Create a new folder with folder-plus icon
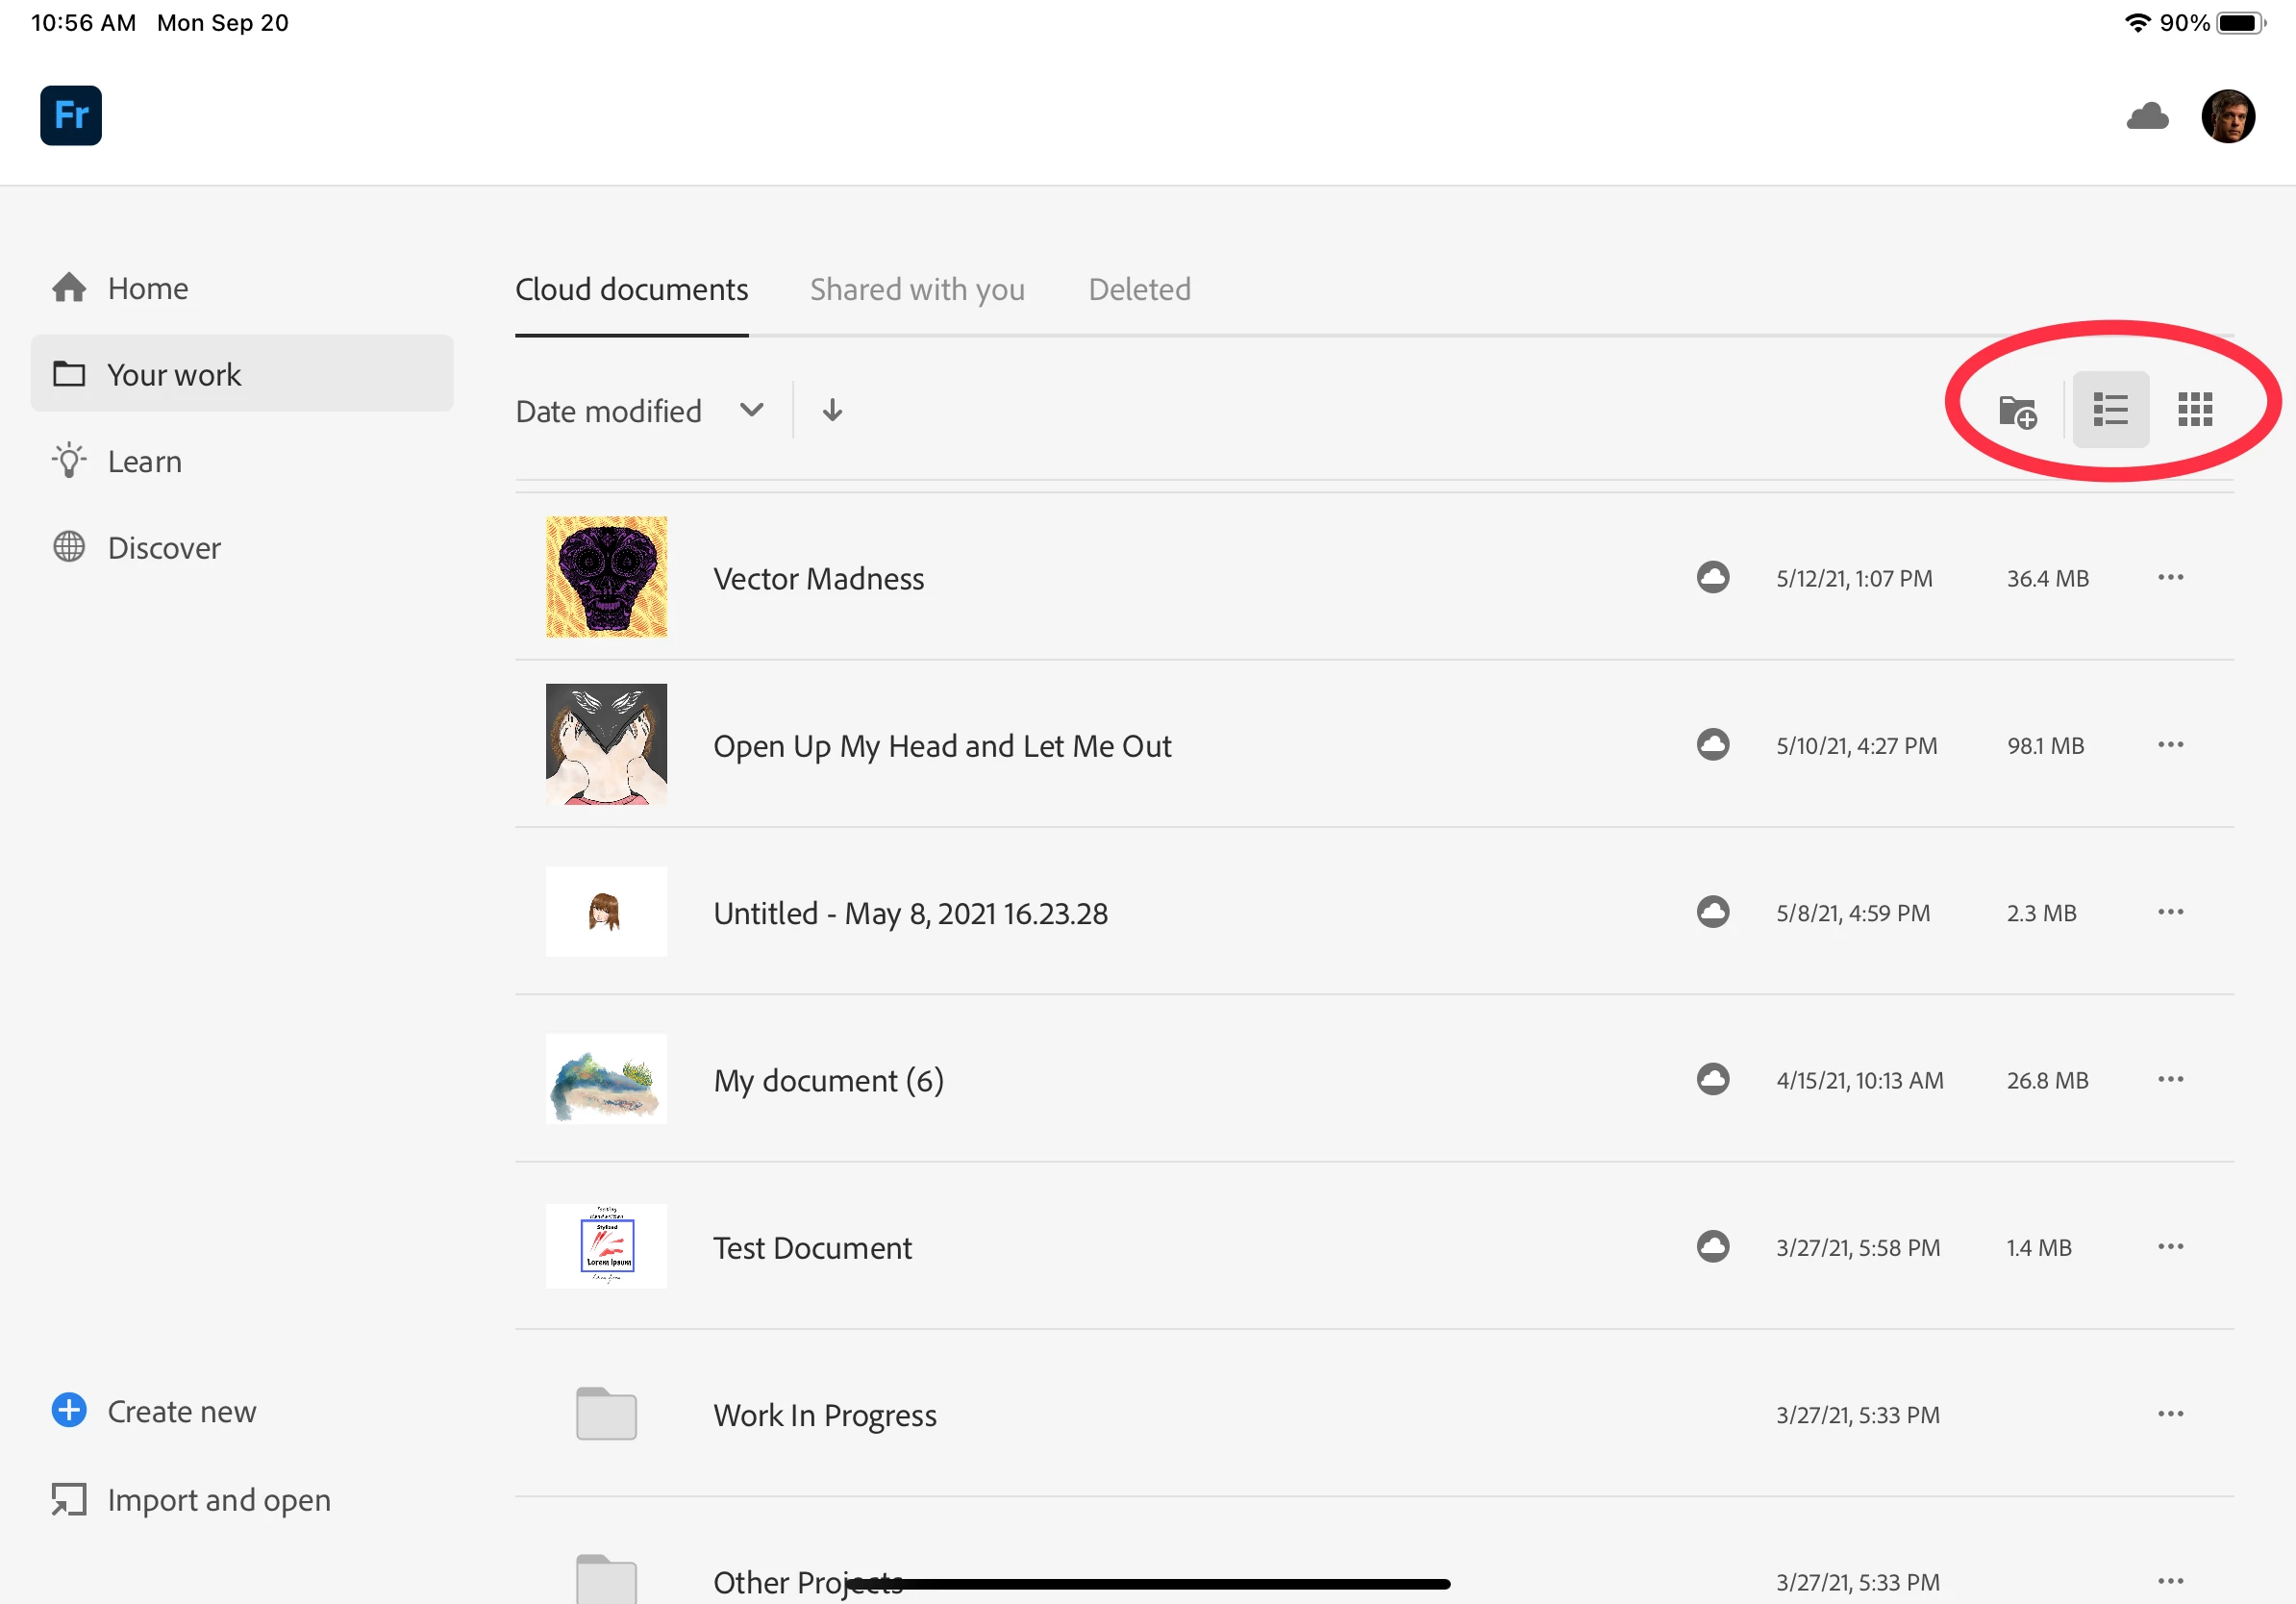2296x1604 pixels. pos(2017,411)
